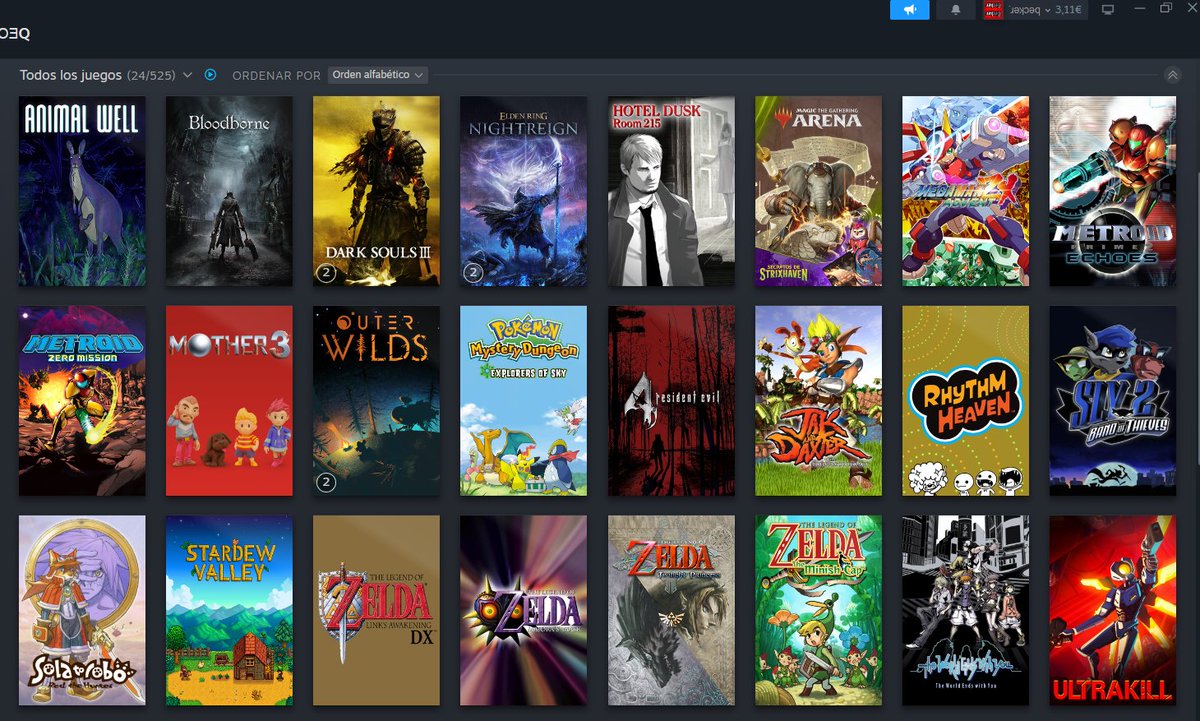The height and width of the screenshot is (721, 1200).
Task: Select Hotel Dusk Room 215 cover
Action: tap(671, 191)
